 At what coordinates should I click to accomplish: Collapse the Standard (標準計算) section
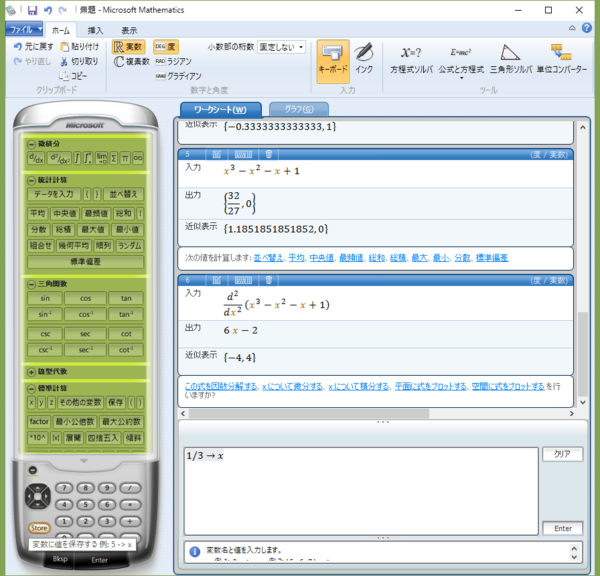coord(31,388)
